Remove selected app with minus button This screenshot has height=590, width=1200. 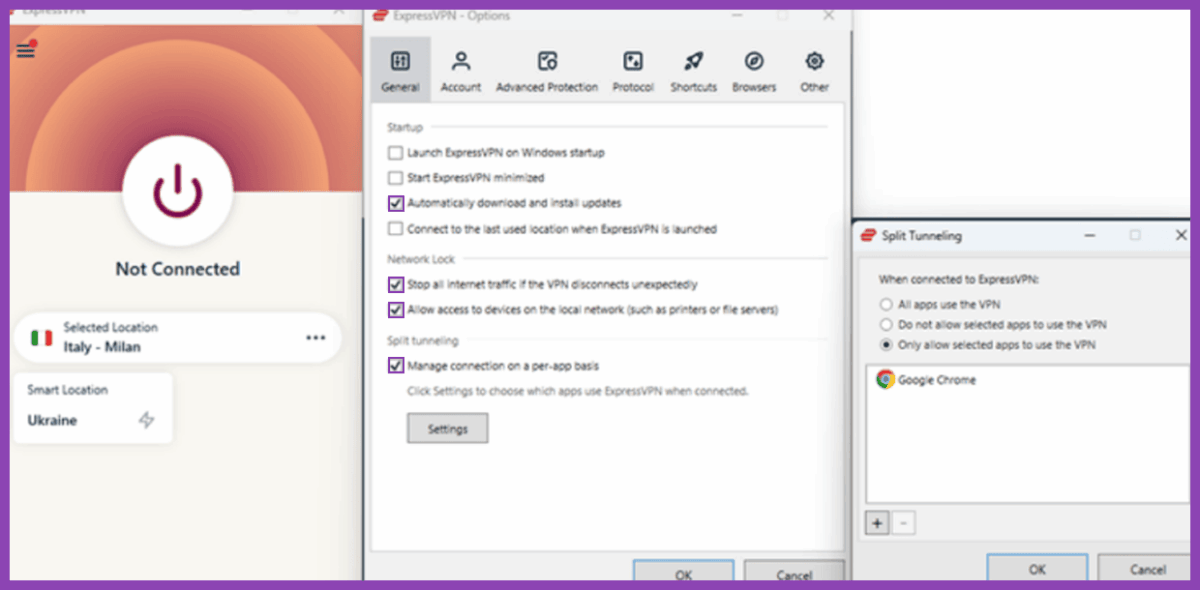[902, 523]
